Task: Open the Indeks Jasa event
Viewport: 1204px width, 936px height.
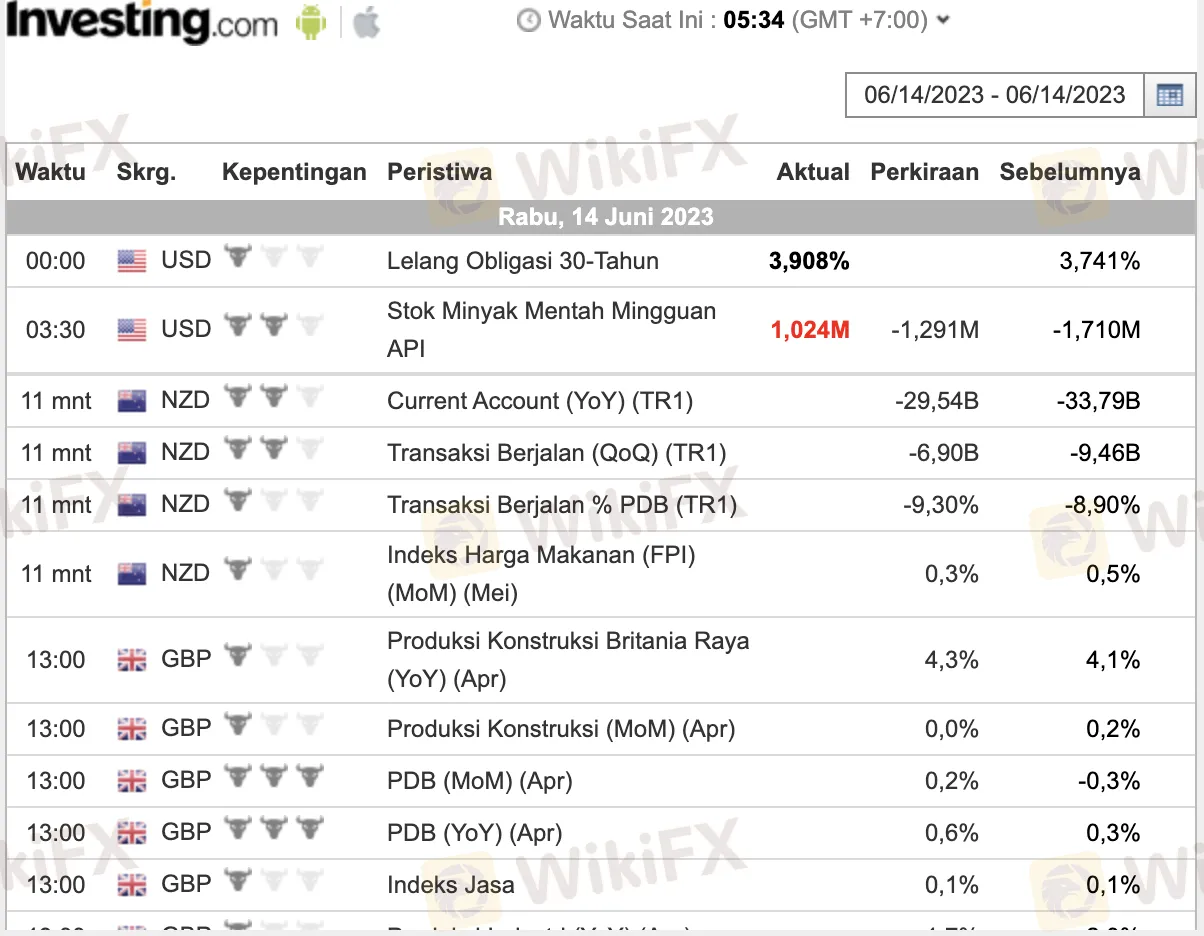Action: [451, 885]
